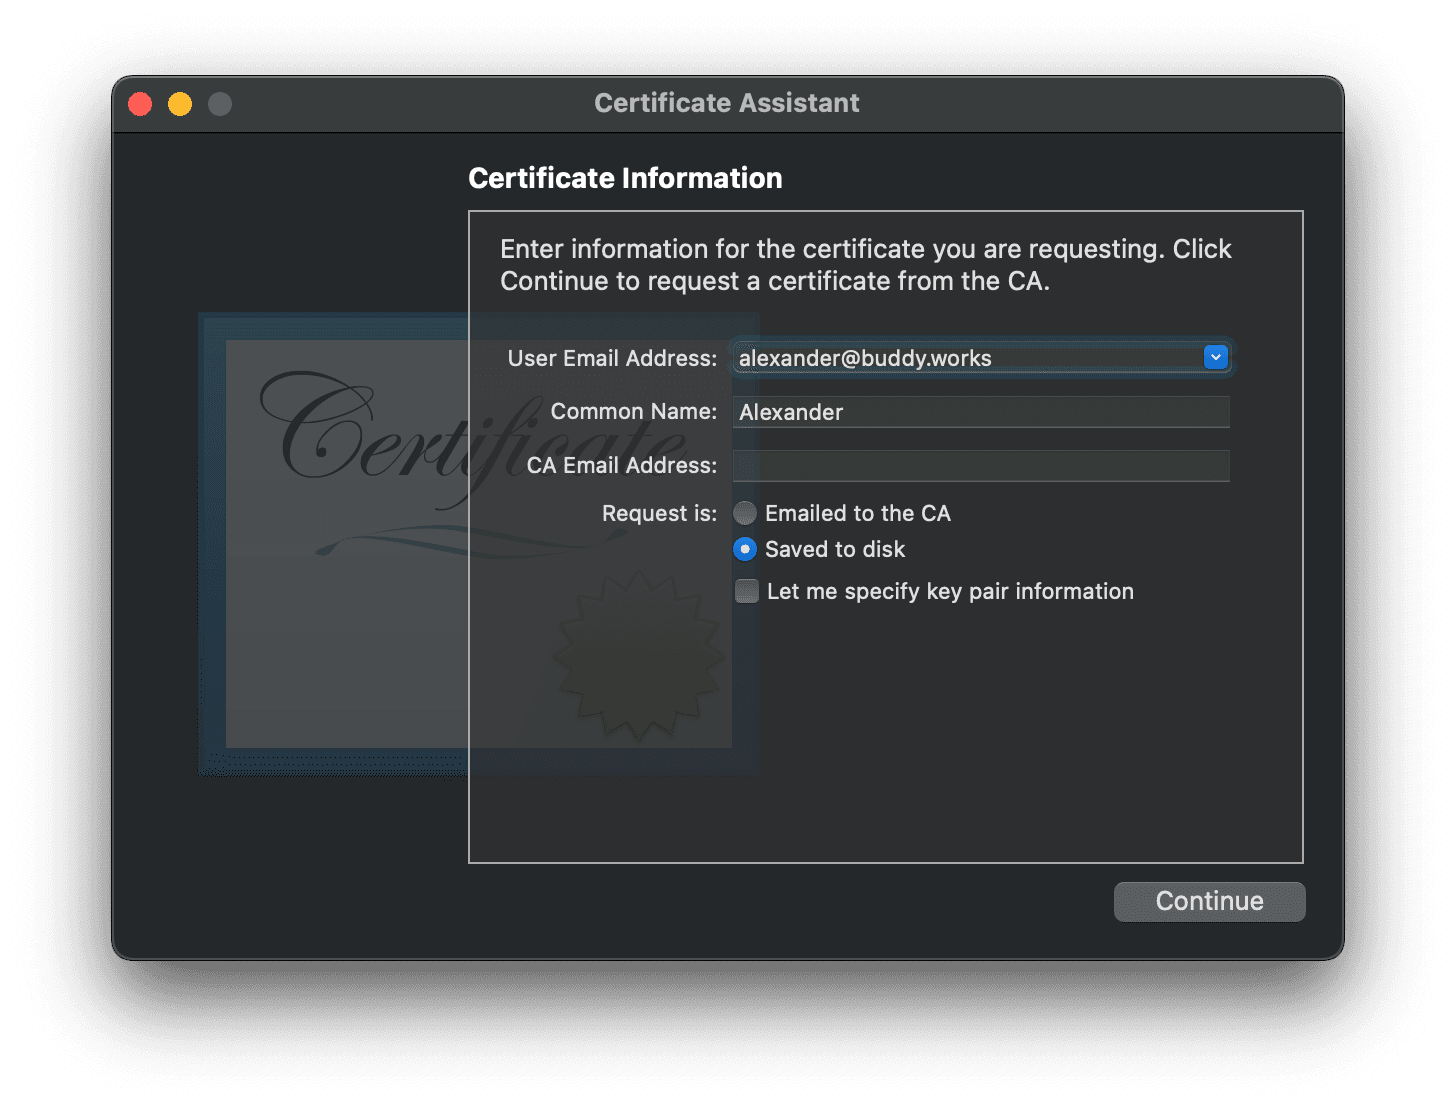Click the Certificate Assistant title bar
This screenshot has height=1108, width=1456.
[727, 103]
